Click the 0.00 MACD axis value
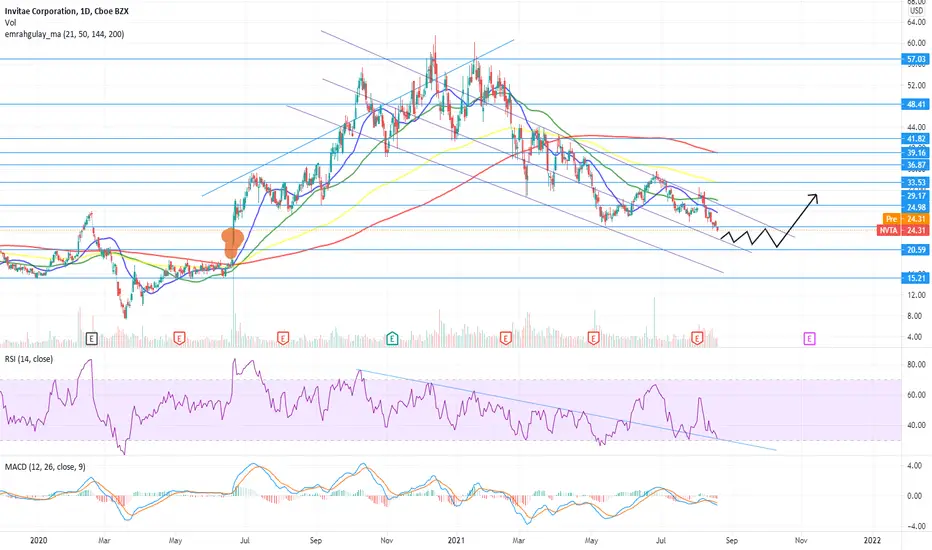 pyautogui.click(x=917, y=496)
